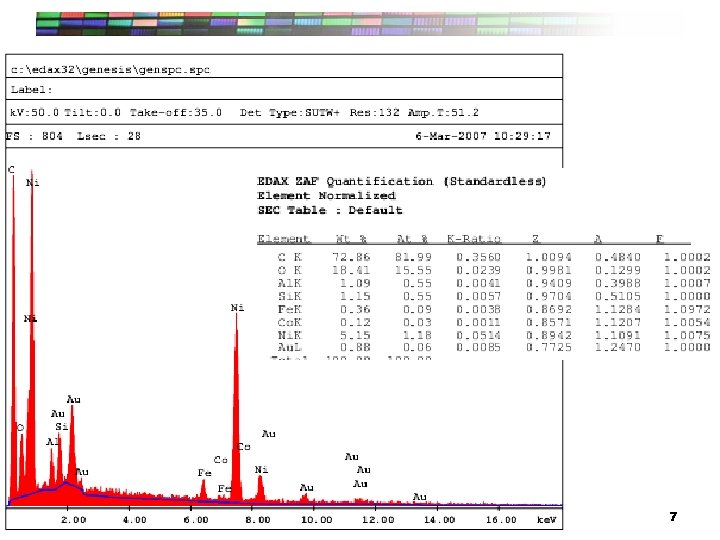The width and height of the screenshot is (720, 540).
Task: Click the "A" column header
Action: click(x=597, y=239)
